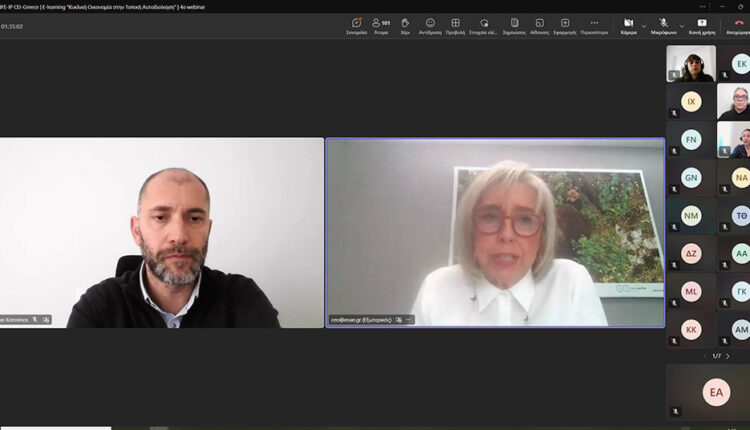Click the Αποχώρηση leave call button
This screenshot has width=750, height=430.
tap(739, 23)
